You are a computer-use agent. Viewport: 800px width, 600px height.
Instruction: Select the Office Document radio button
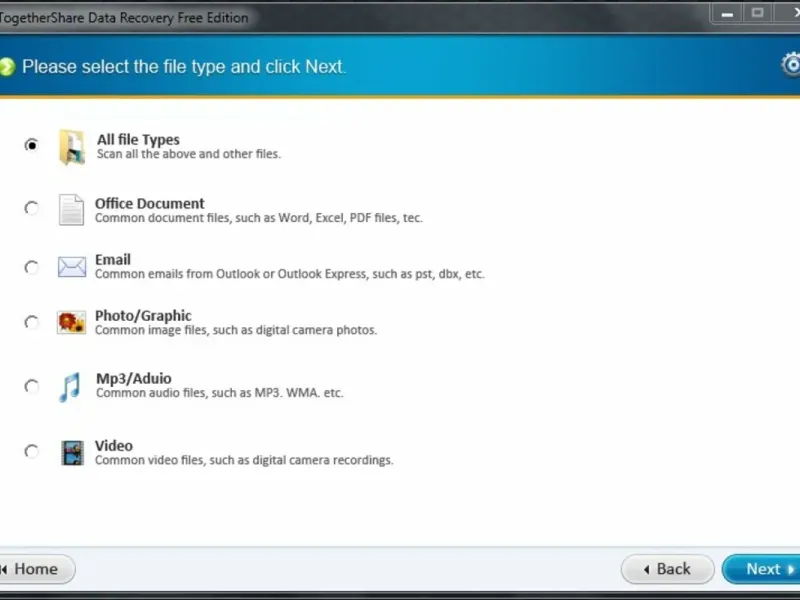31,208
